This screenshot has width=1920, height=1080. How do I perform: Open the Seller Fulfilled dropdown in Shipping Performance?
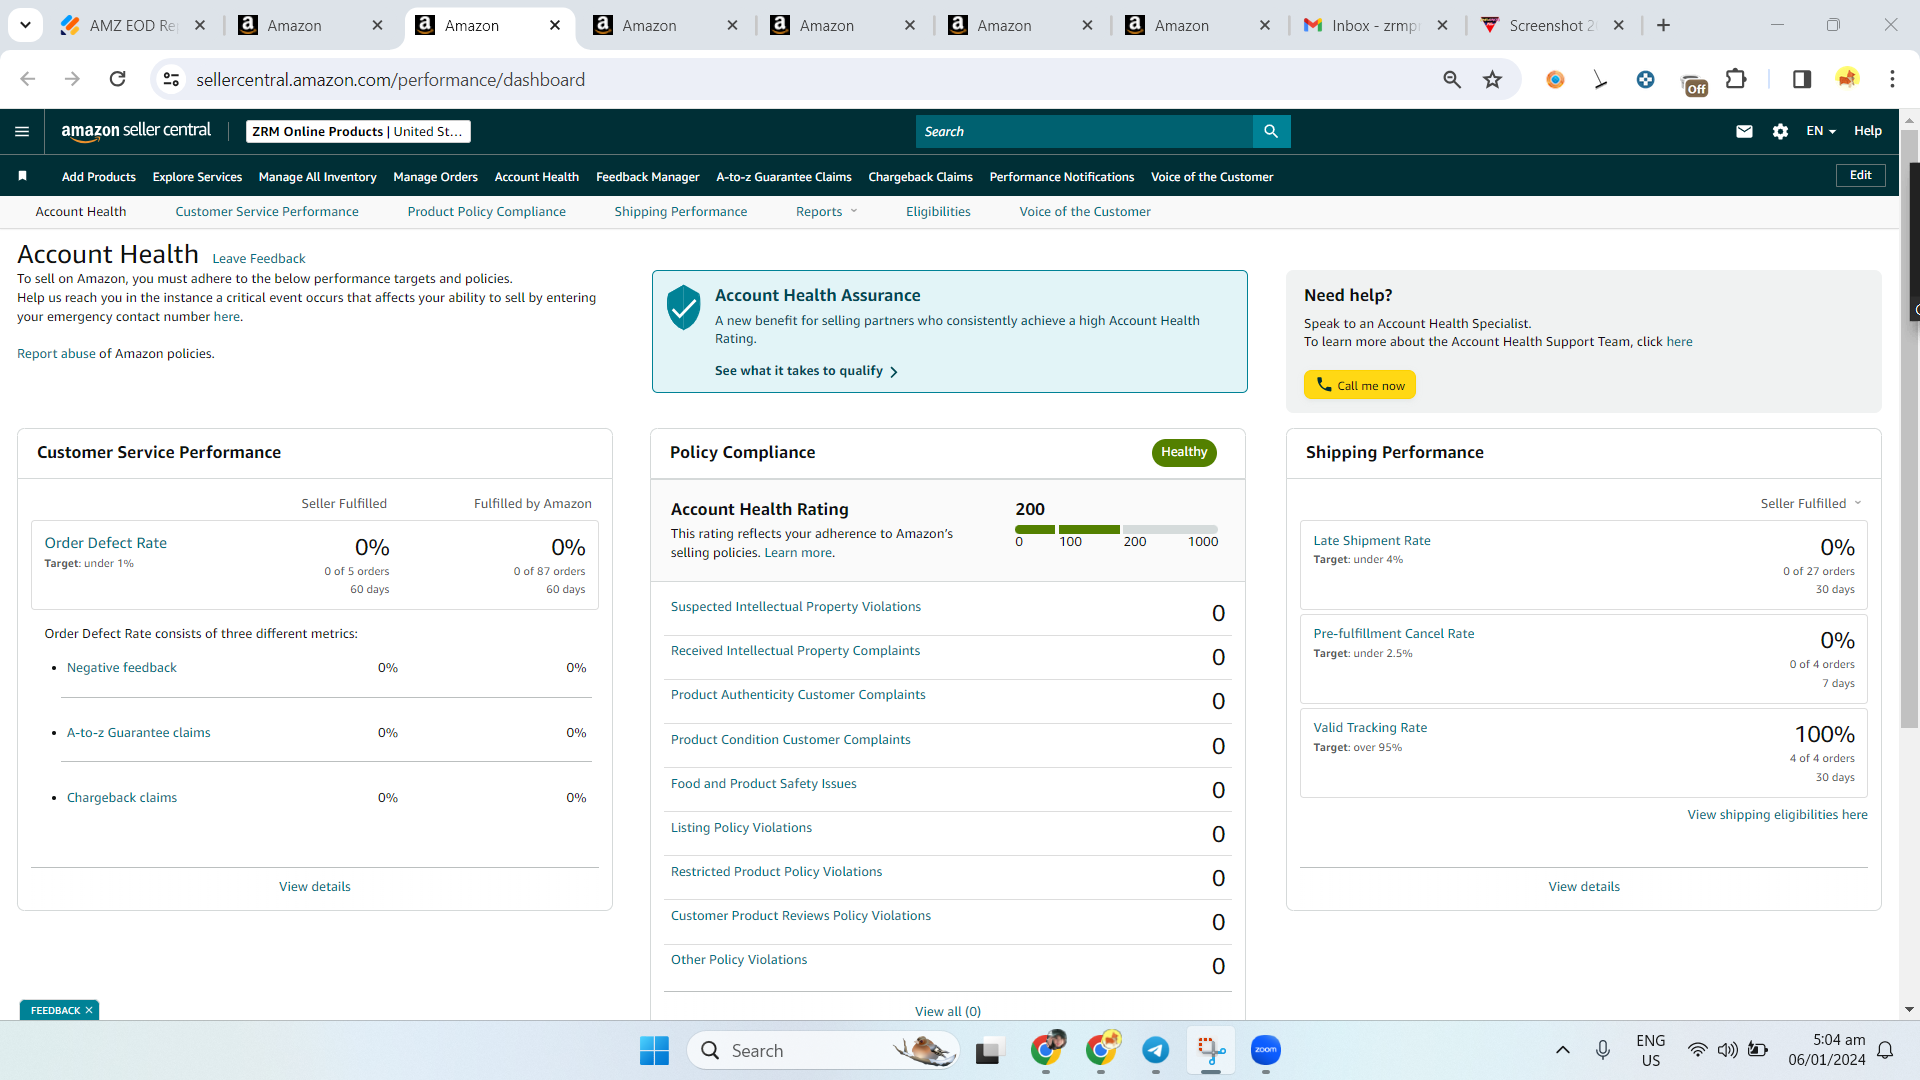pos(1811,504)
